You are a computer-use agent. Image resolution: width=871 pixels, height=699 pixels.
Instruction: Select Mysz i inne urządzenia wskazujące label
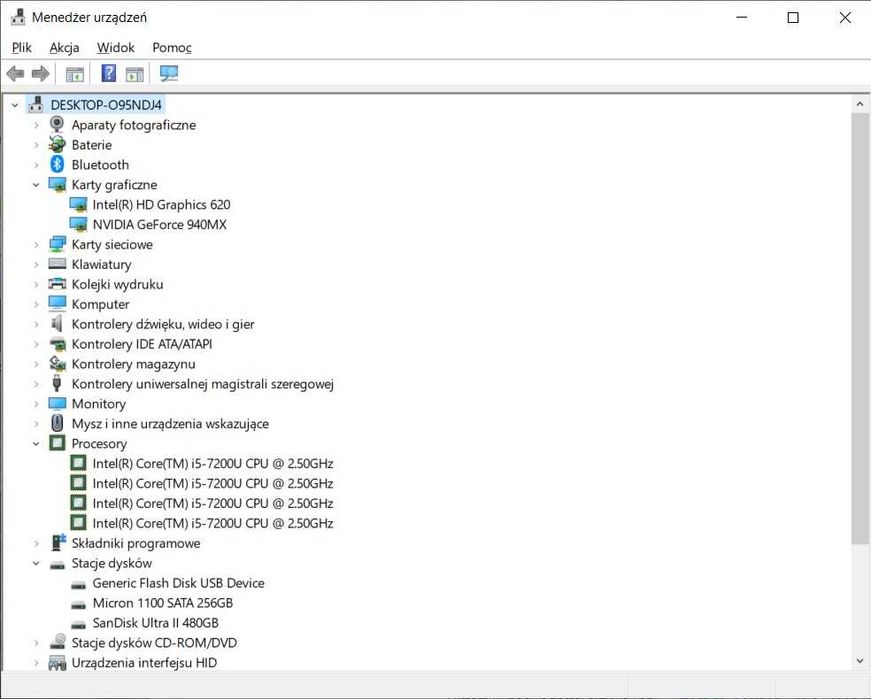click(x=170, y=424)
